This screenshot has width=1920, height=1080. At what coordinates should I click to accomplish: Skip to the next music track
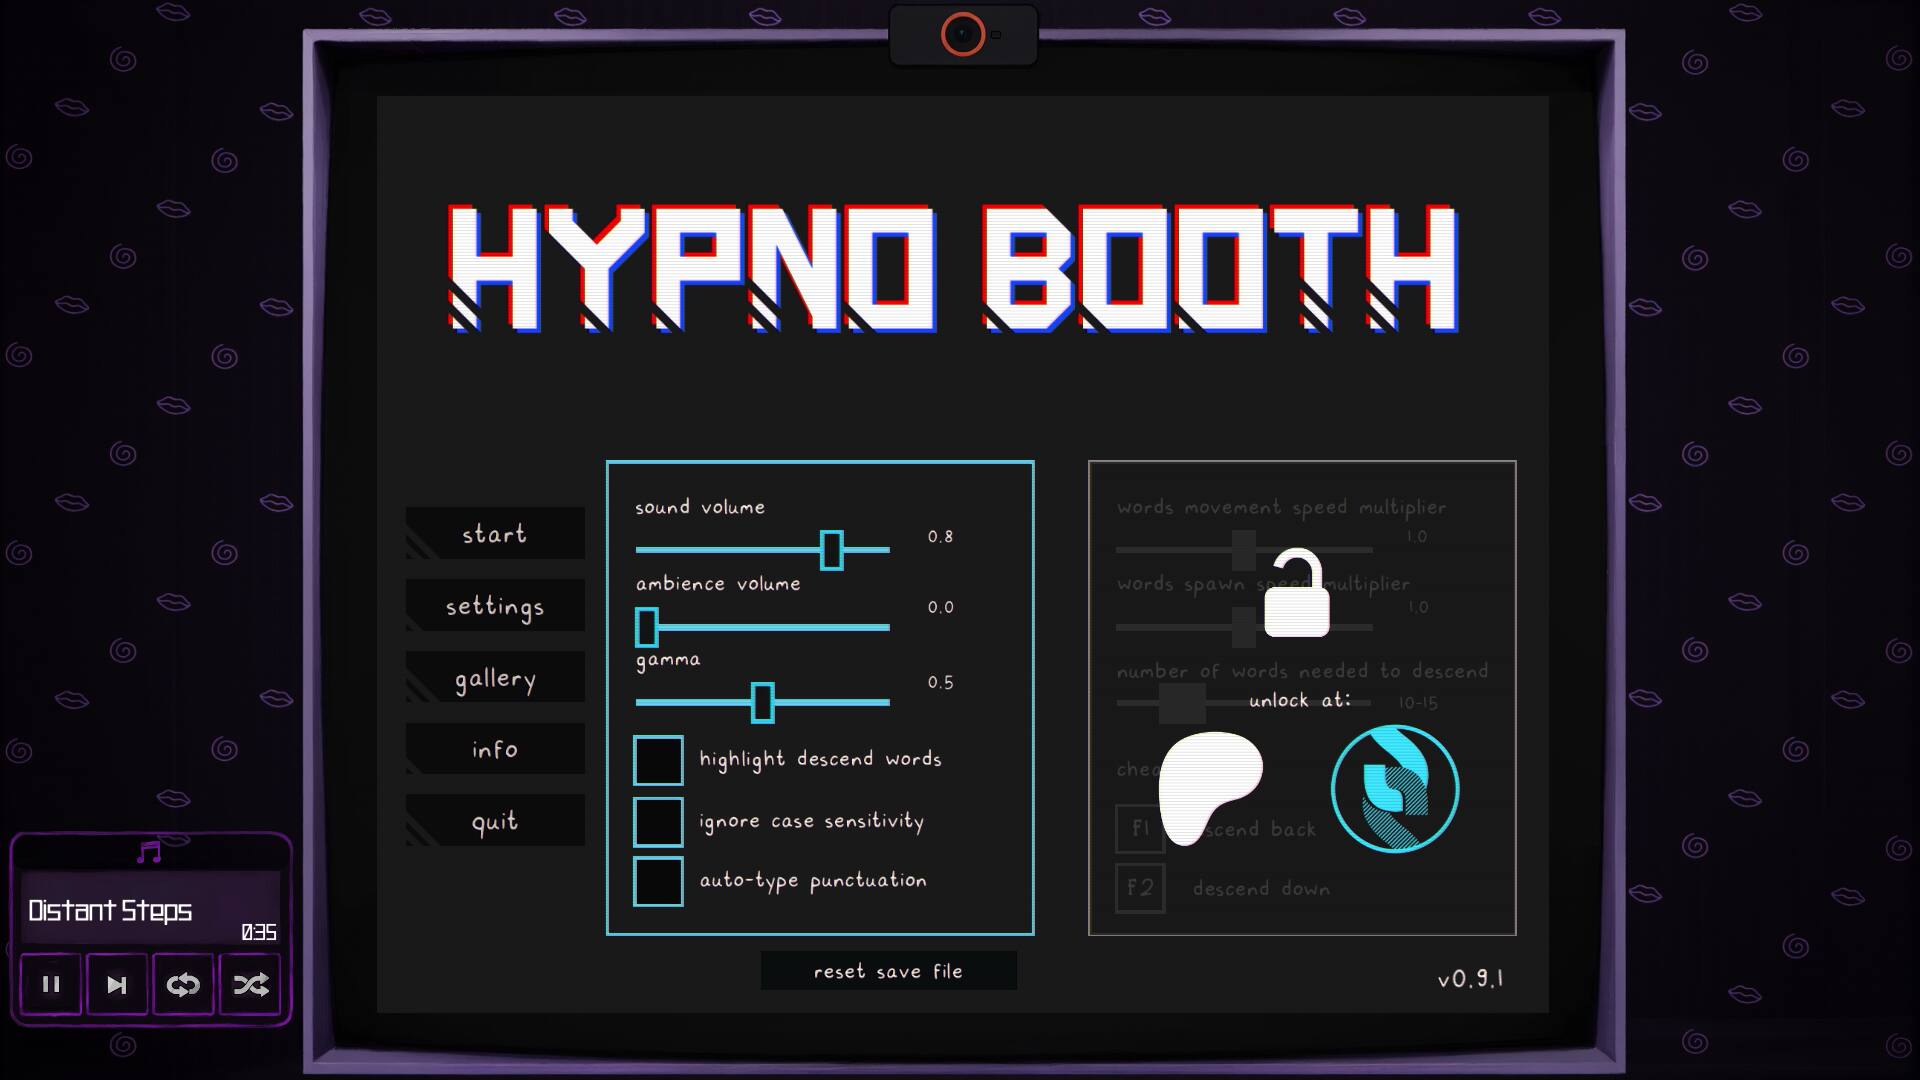(117, 984)
